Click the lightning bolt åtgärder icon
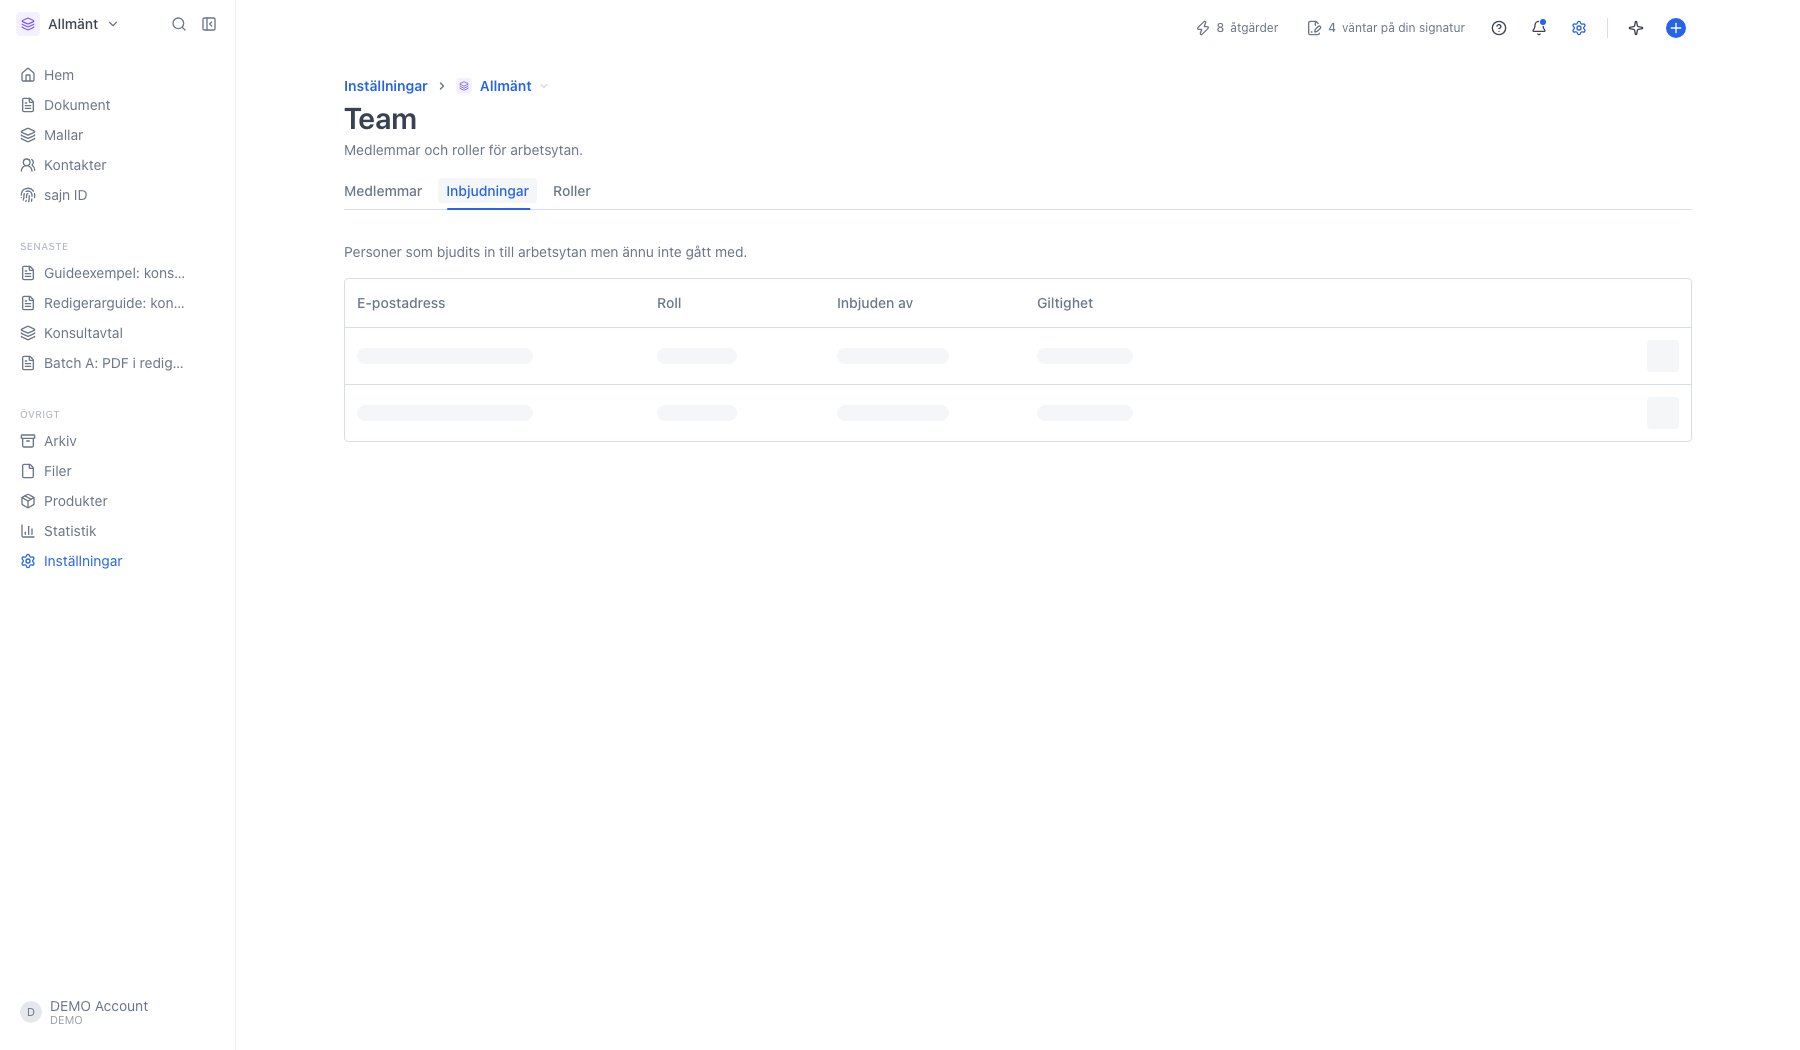The height and width of the screenshot is (1050, 1800). tap(1203, 28)
